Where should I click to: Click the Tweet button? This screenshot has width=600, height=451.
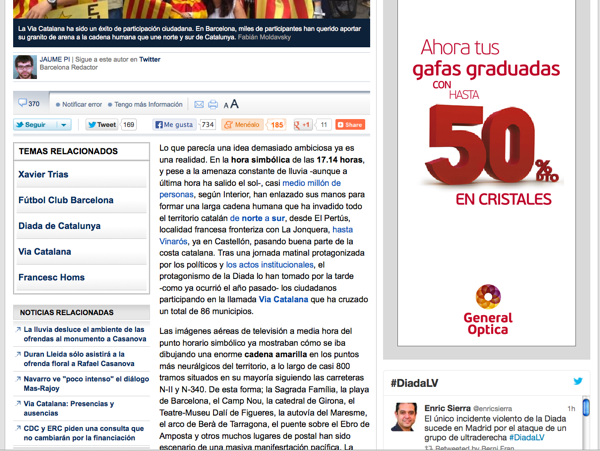(102, 125)
